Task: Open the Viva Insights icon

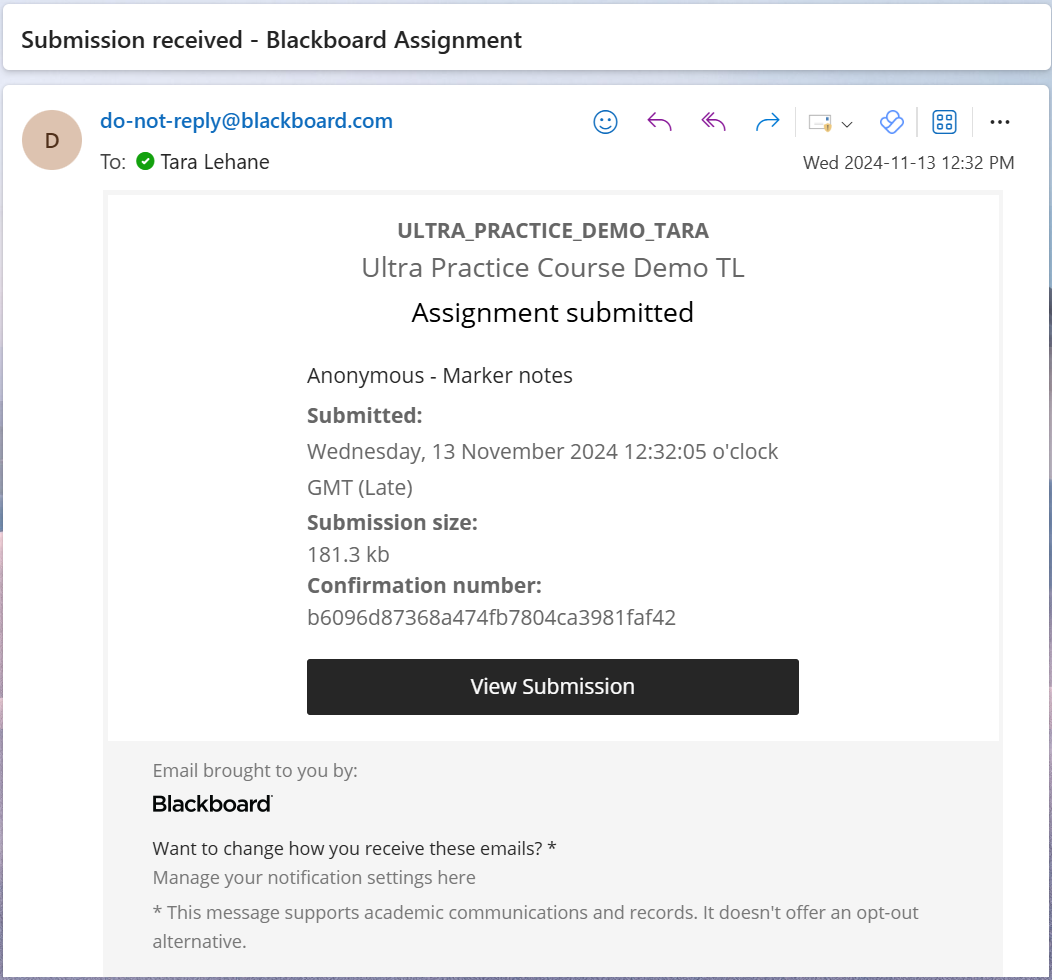Action: pyautogui.click(x=891, y=122)
